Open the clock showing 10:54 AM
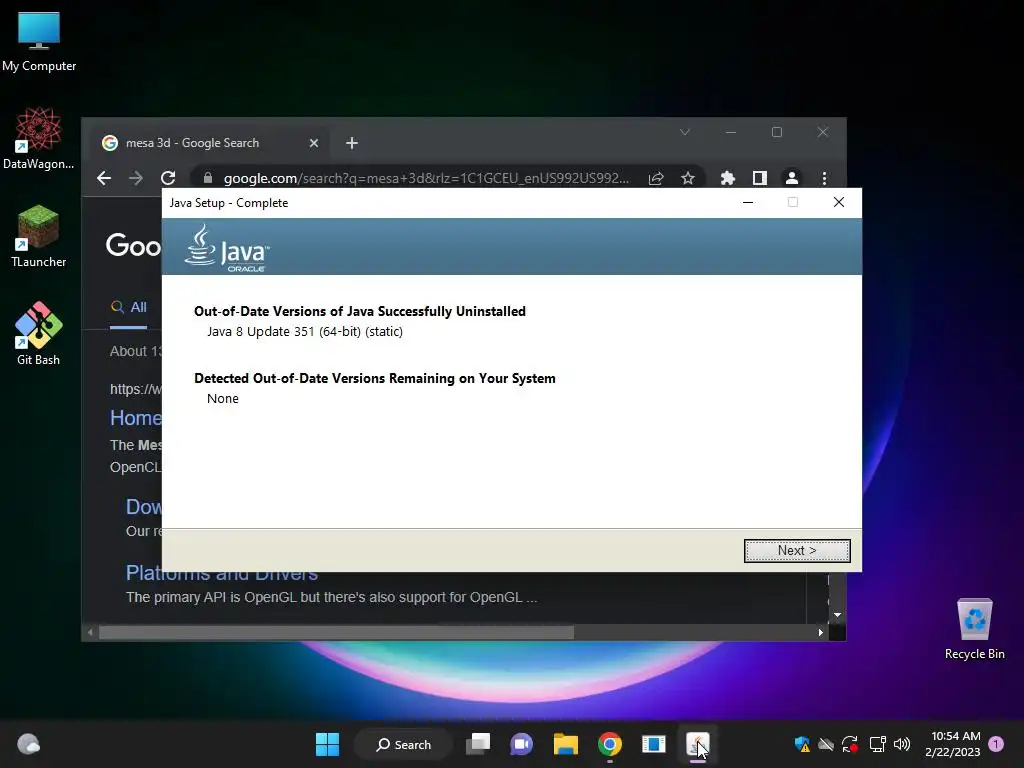The width and height of the screenshot is (1024, 768). coord(952,744)
